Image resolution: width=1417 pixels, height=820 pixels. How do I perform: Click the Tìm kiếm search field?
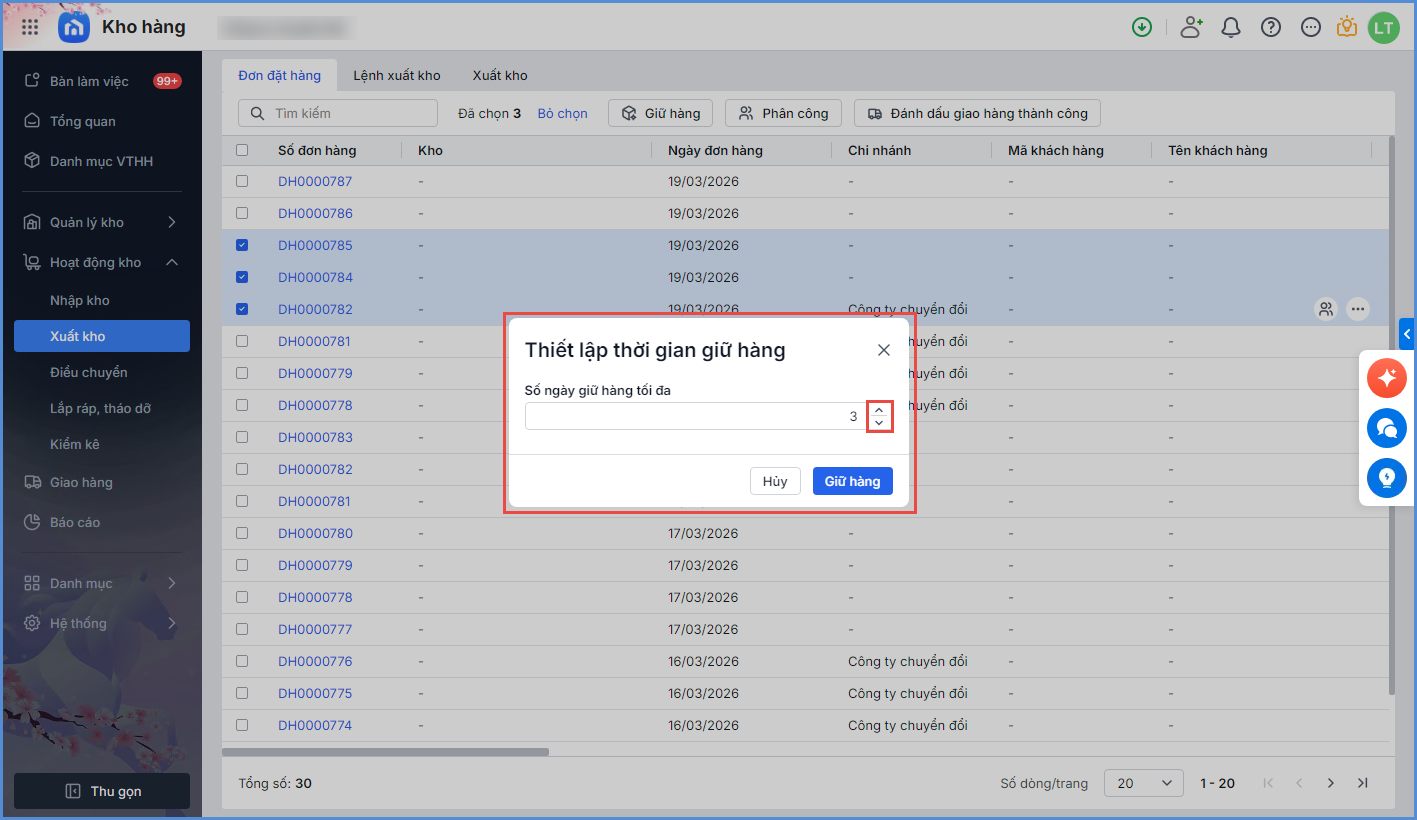[338, 113]
